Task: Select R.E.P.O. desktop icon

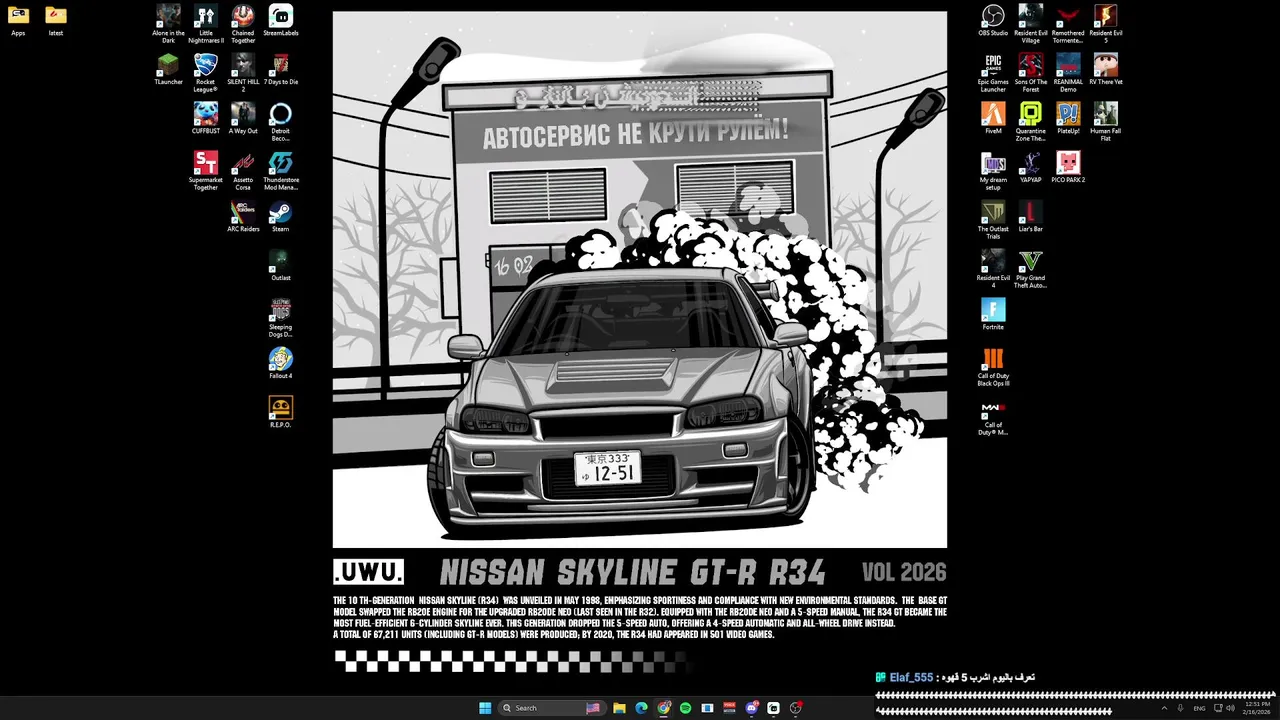Action: tap(281, 412)
